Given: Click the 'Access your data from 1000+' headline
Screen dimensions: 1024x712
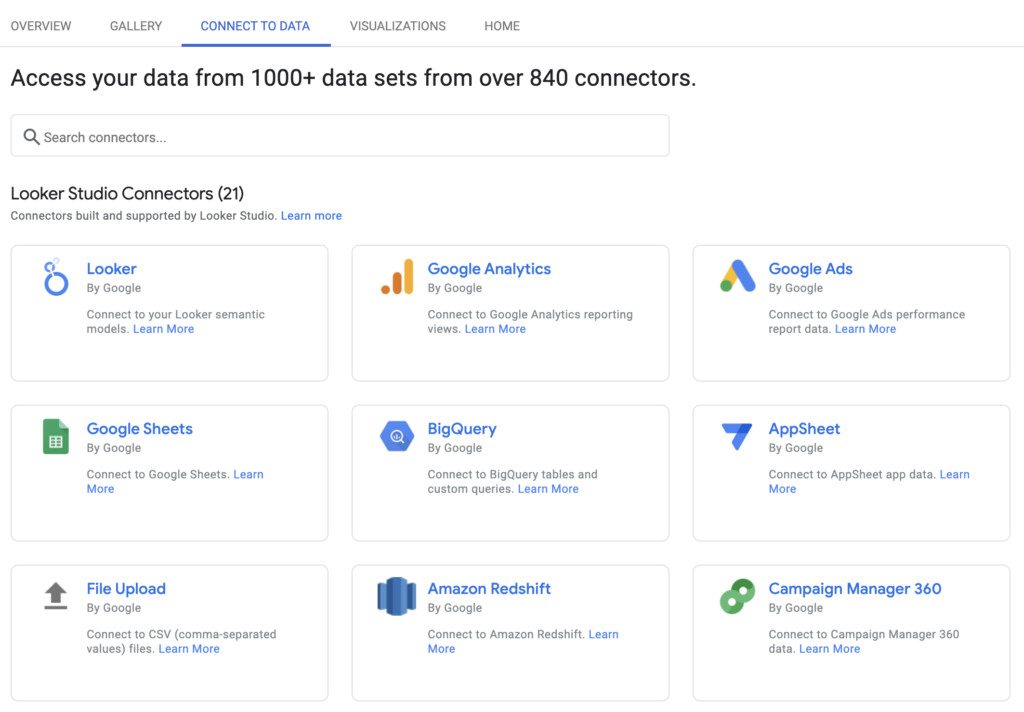Looking at the screenshot, I should (x=353, y=78).
